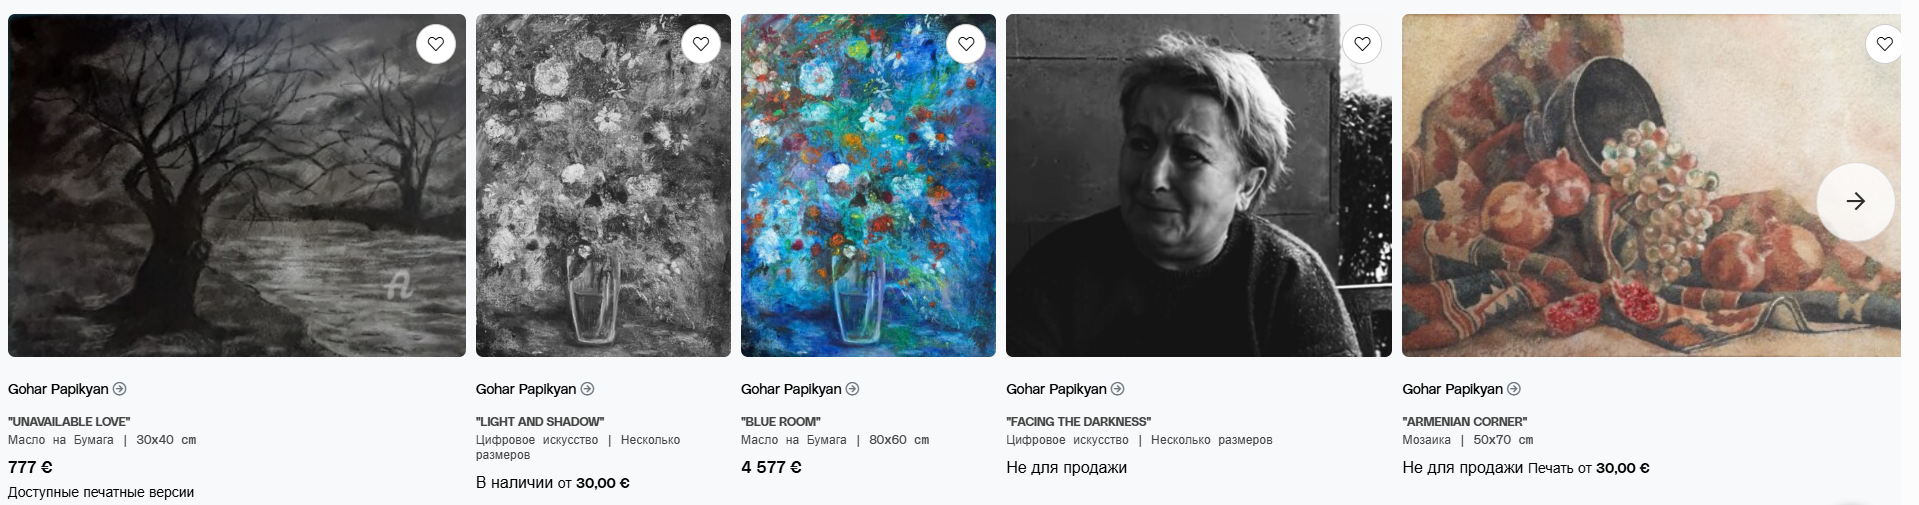
Task: Open the "FACING THE DARKNESS" title link
Action: click(1079, 422)
